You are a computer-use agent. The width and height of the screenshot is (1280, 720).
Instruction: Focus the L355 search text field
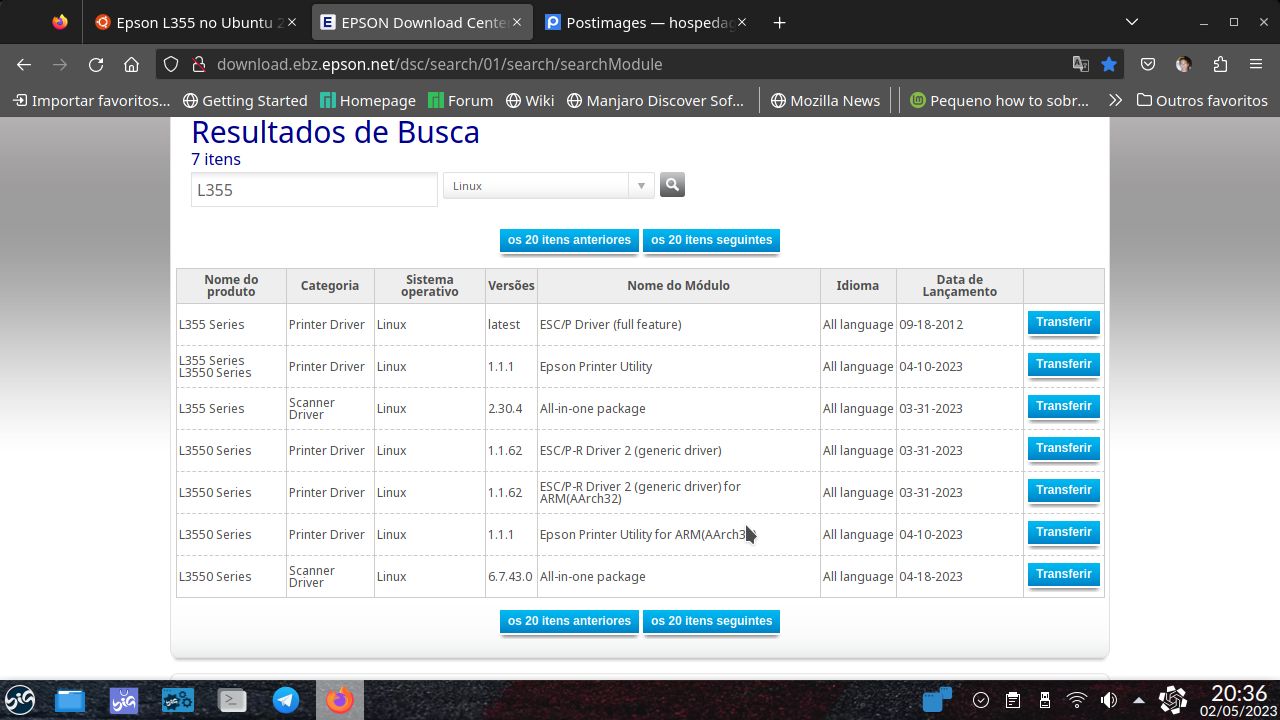click(314, 189)
